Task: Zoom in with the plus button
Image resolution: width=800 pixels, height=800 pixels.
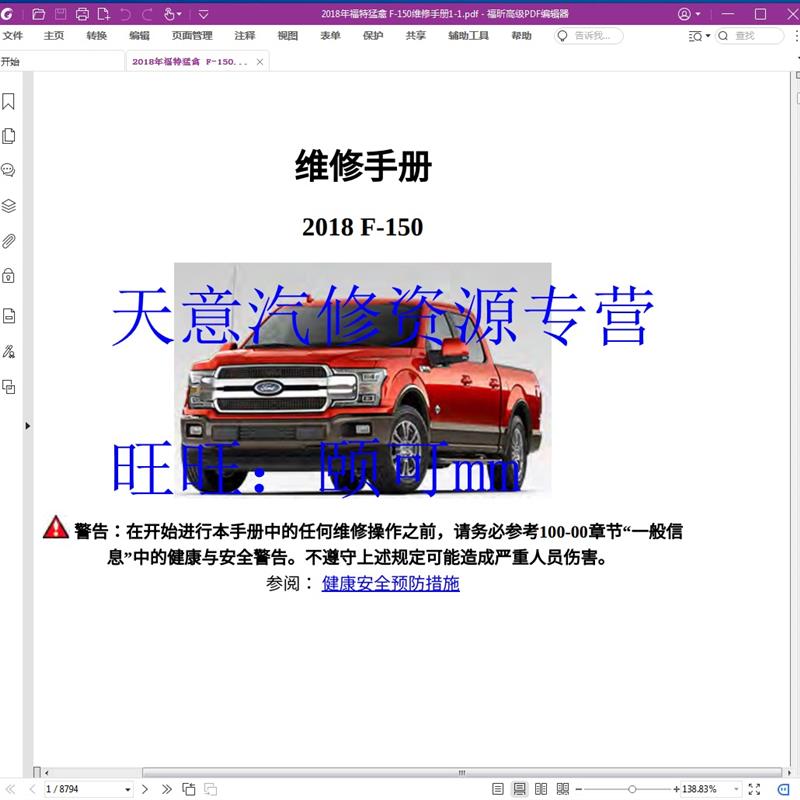Action: pyautogui.click(x=677, y=789)
